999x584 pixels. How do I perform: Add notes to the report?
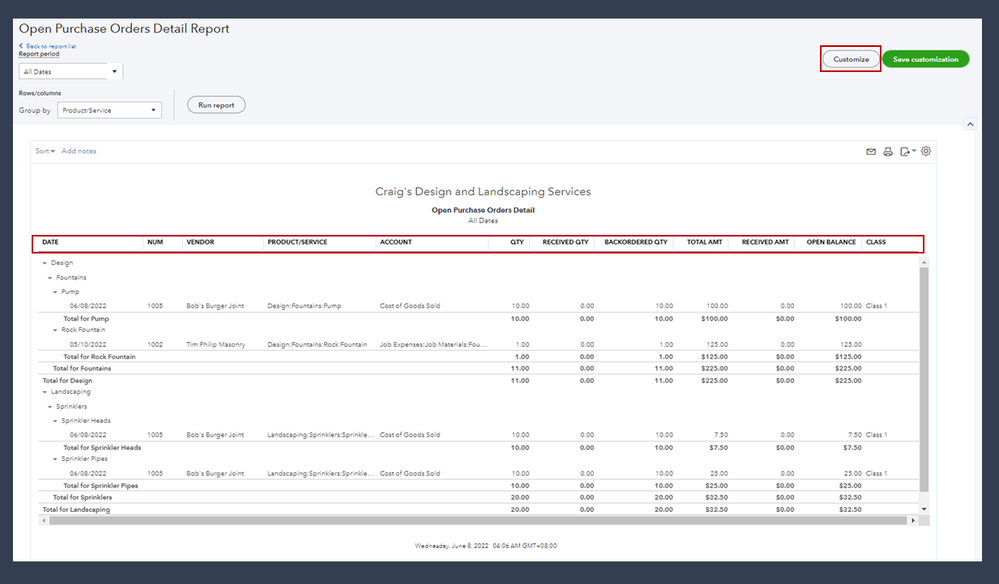(78, 151)
